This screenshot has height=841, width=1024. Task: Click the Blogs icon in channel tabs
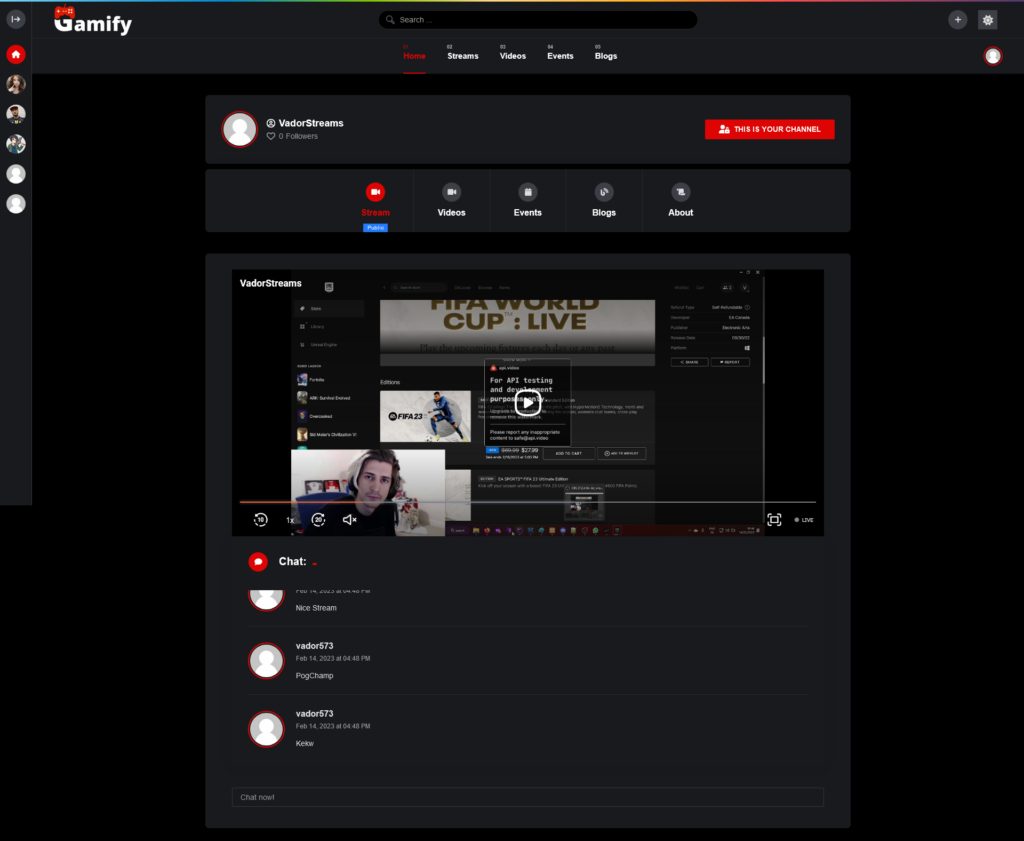604,192
